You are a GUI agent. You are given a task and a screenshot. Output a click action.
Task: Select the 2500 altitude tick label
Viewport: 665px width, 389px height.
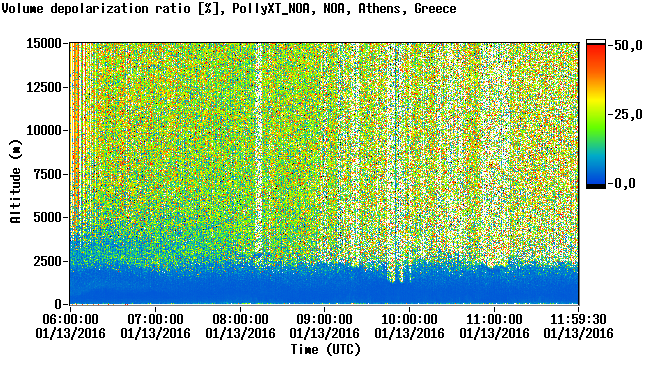47,261
